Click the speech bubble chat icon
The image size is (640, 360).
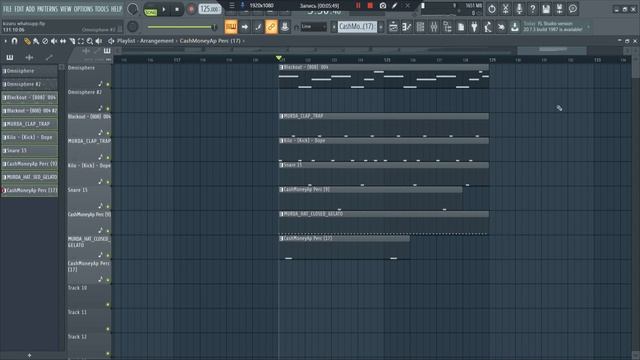pyautogui.click(x=573, y=9)
